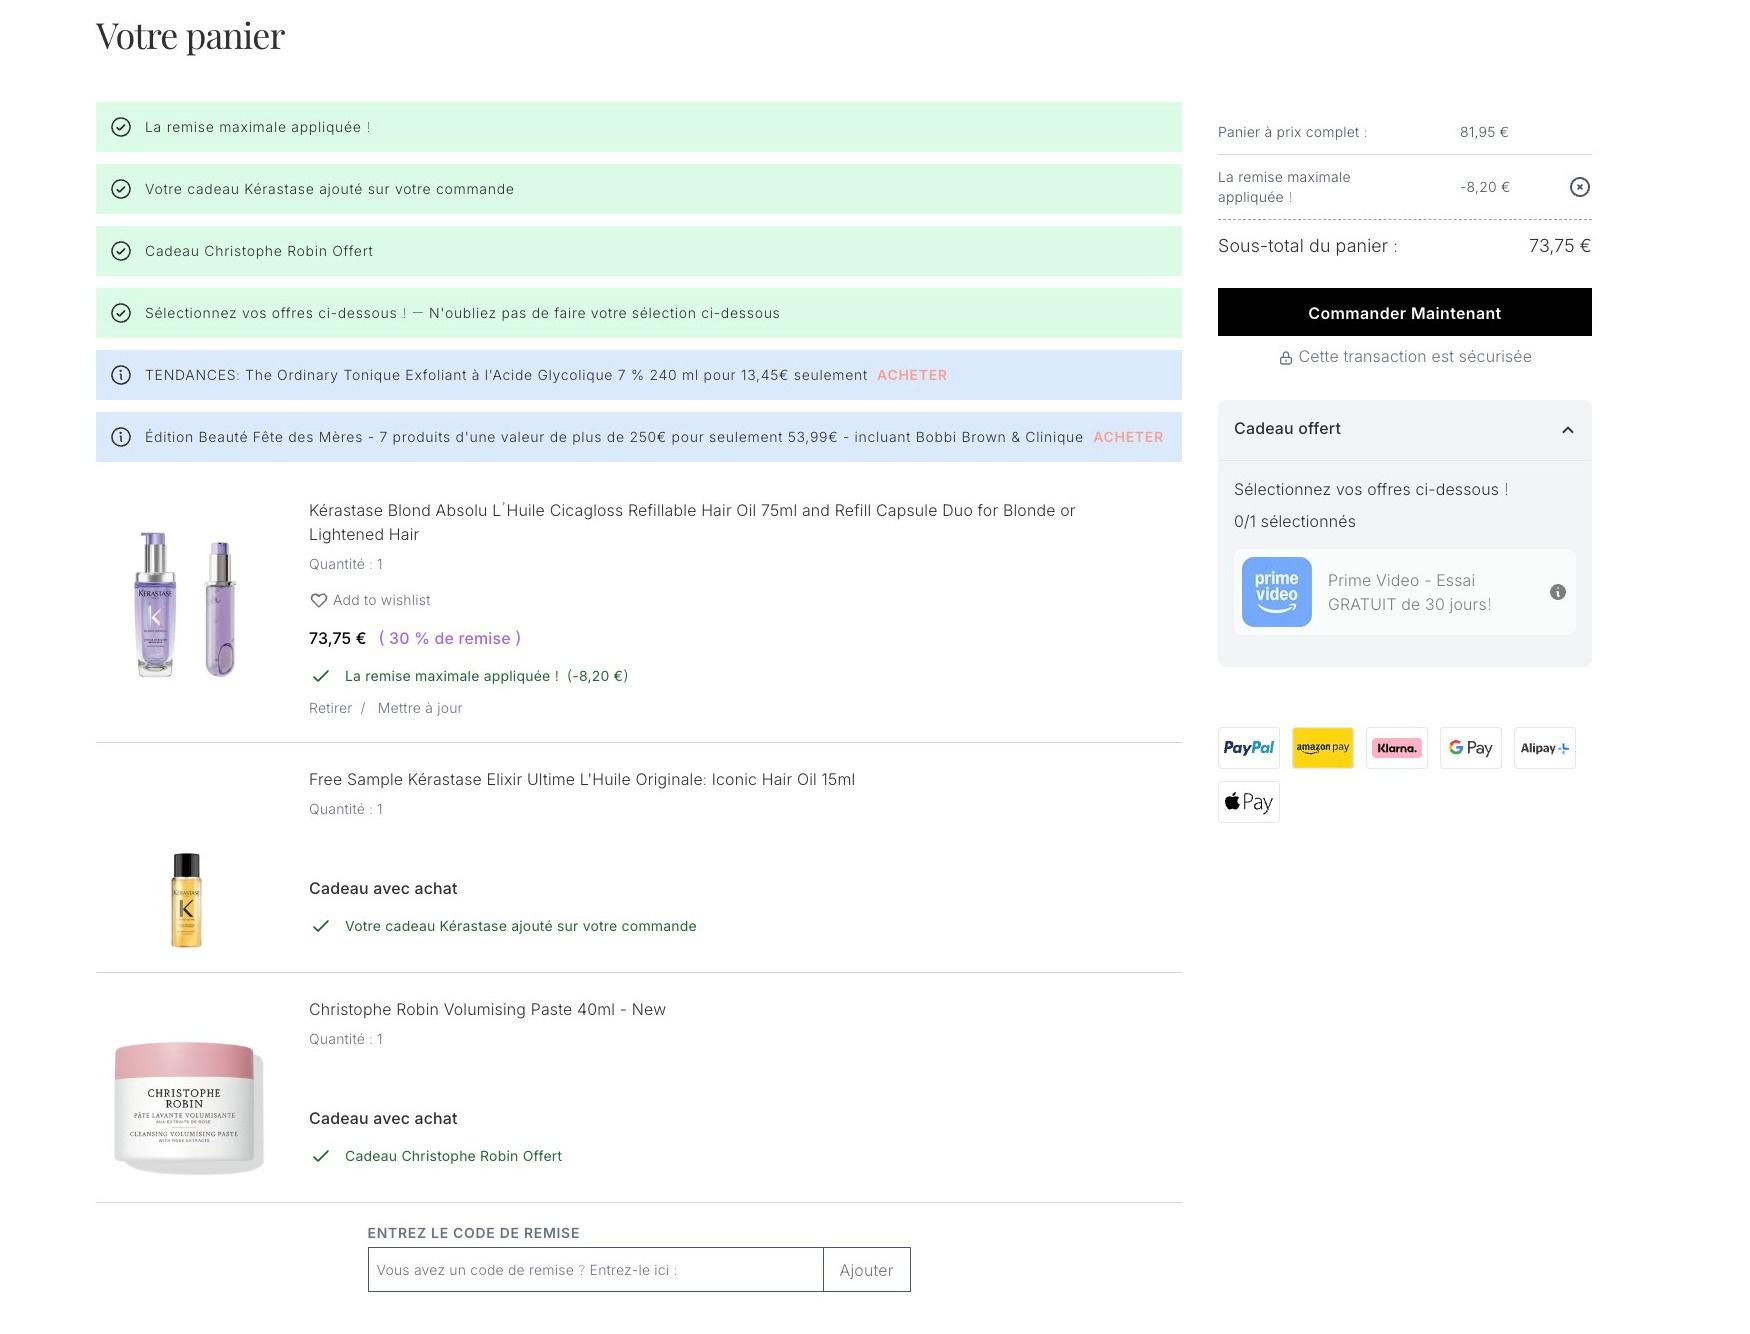Click check icon in Kérastase gift added banner
The image size is (1750, 1334).
[x=121, y=189]
